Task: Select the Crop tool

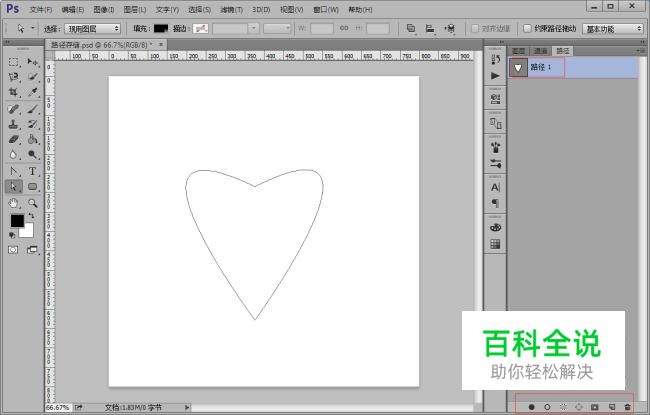Action: coord(13,92)
